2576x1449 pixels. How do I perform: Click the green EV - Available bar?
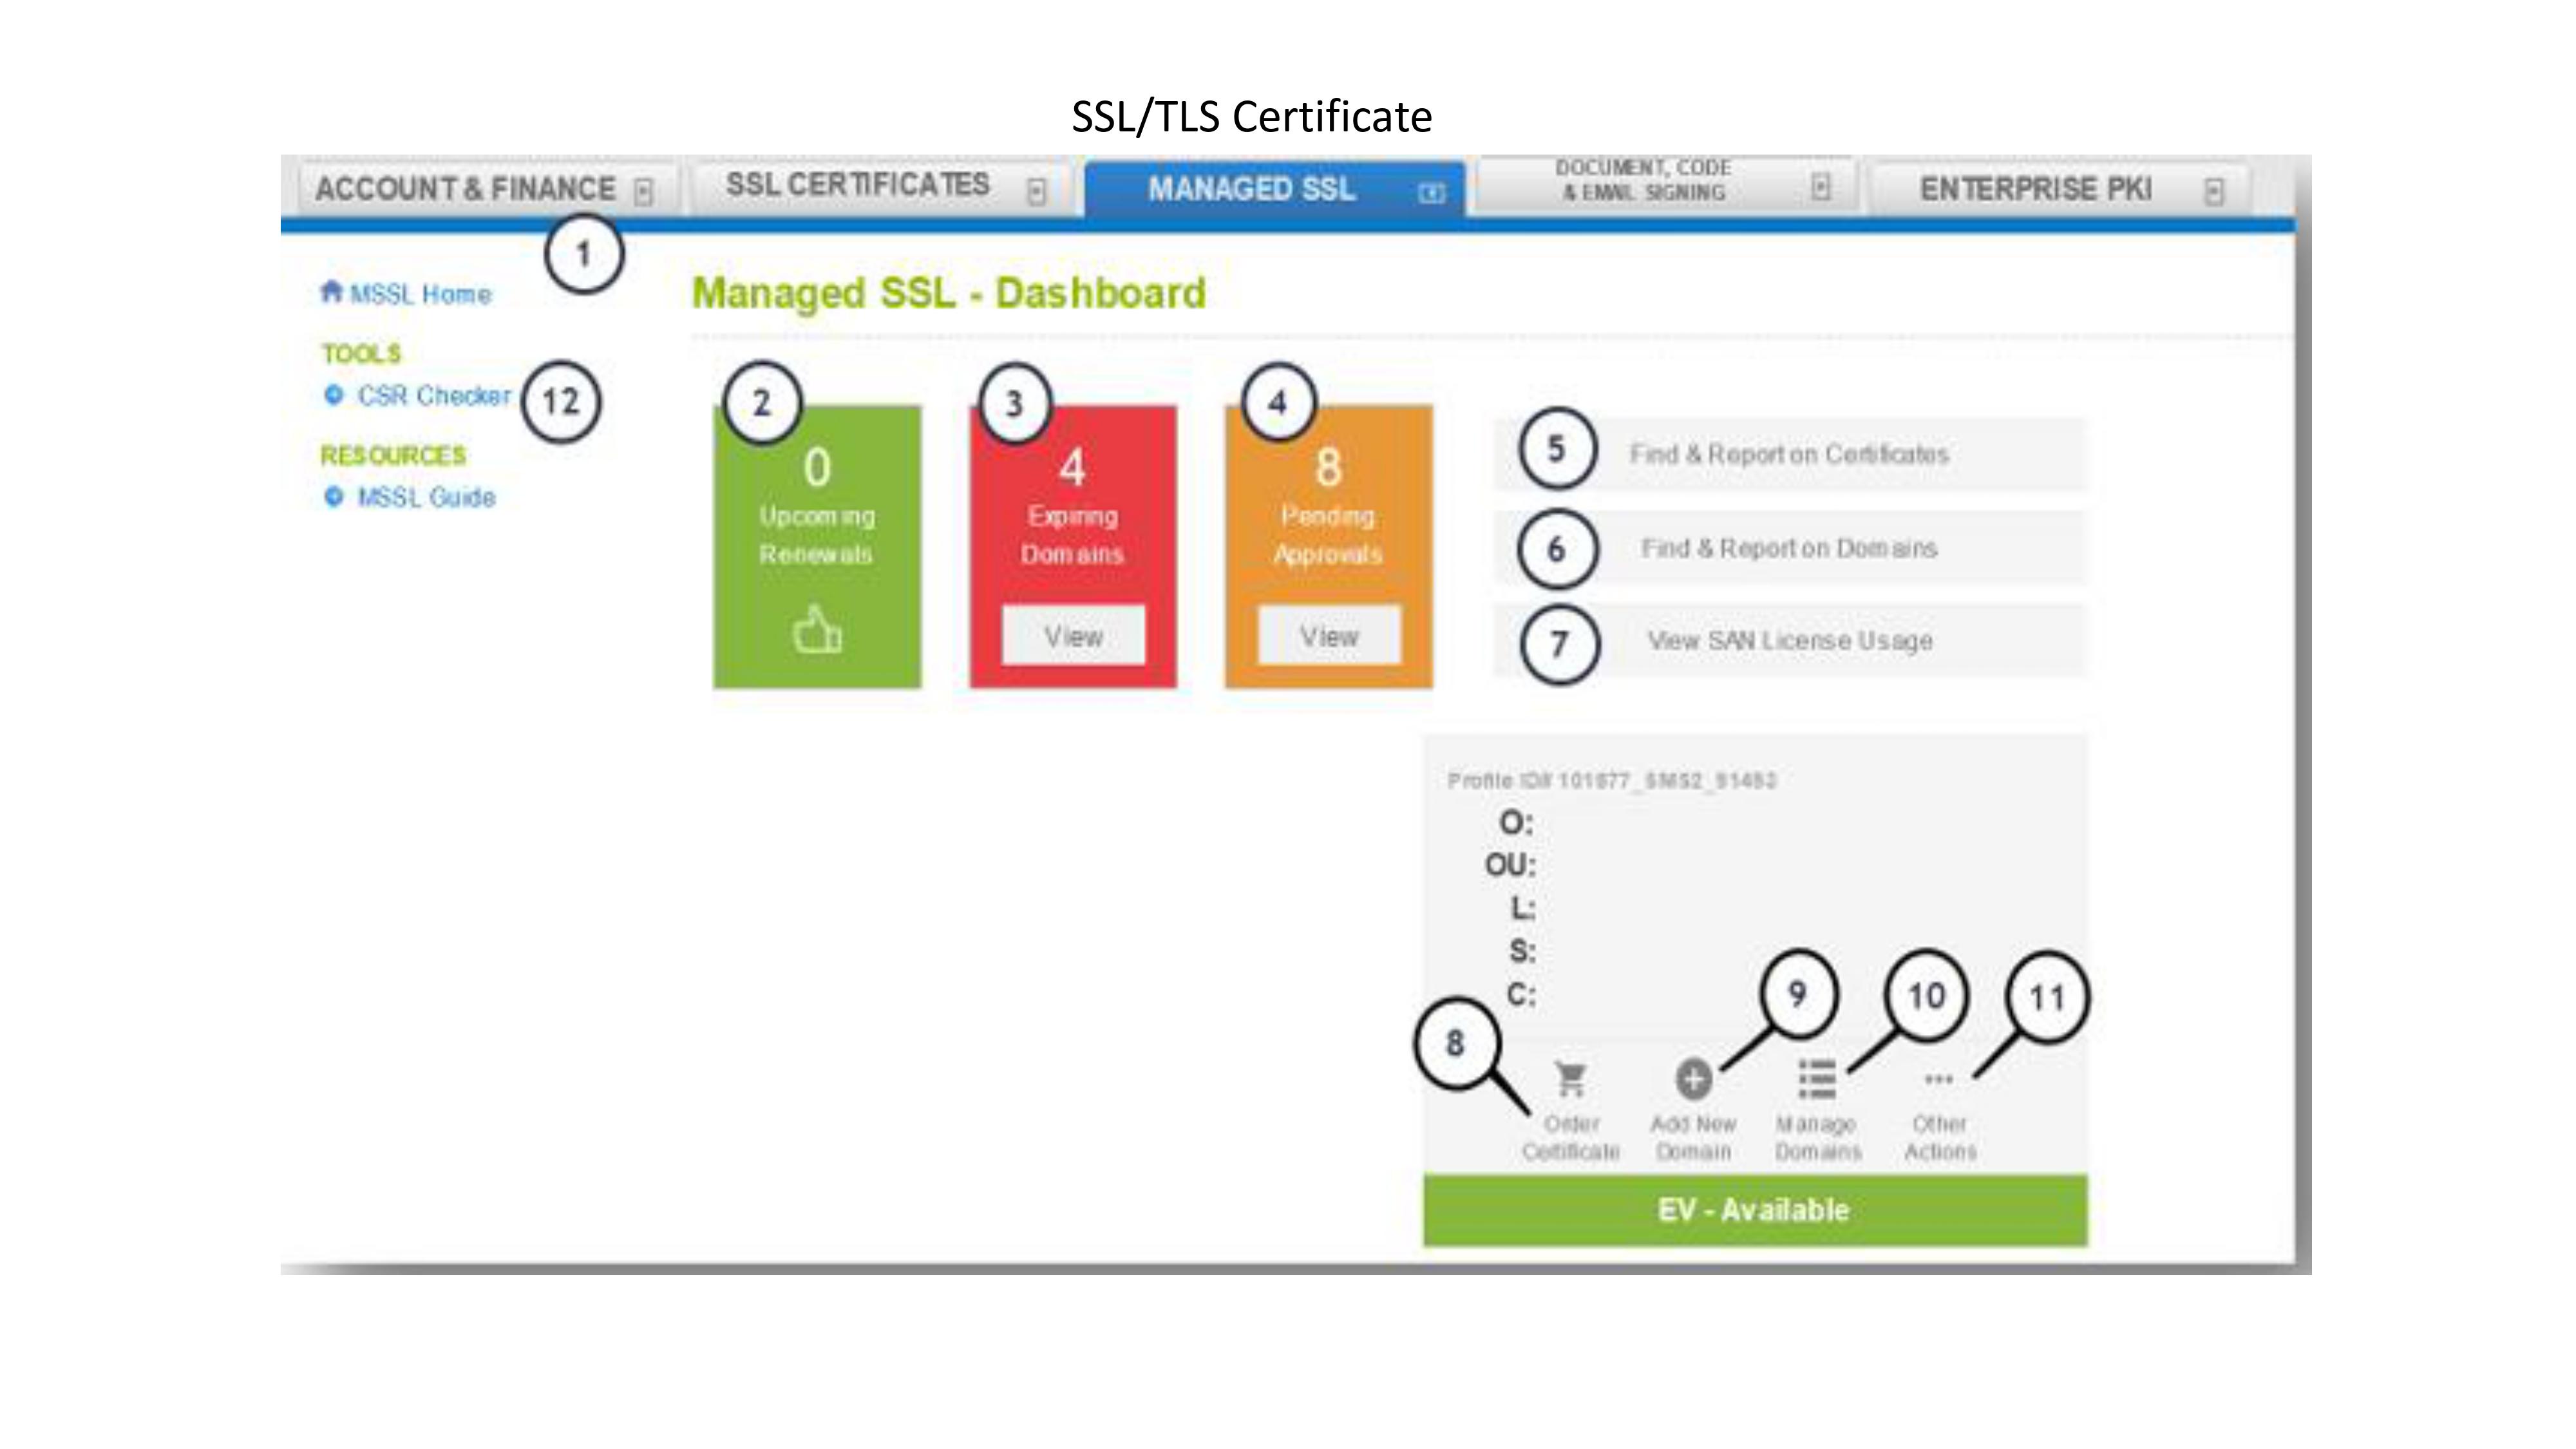[x=1755, y=1210]
